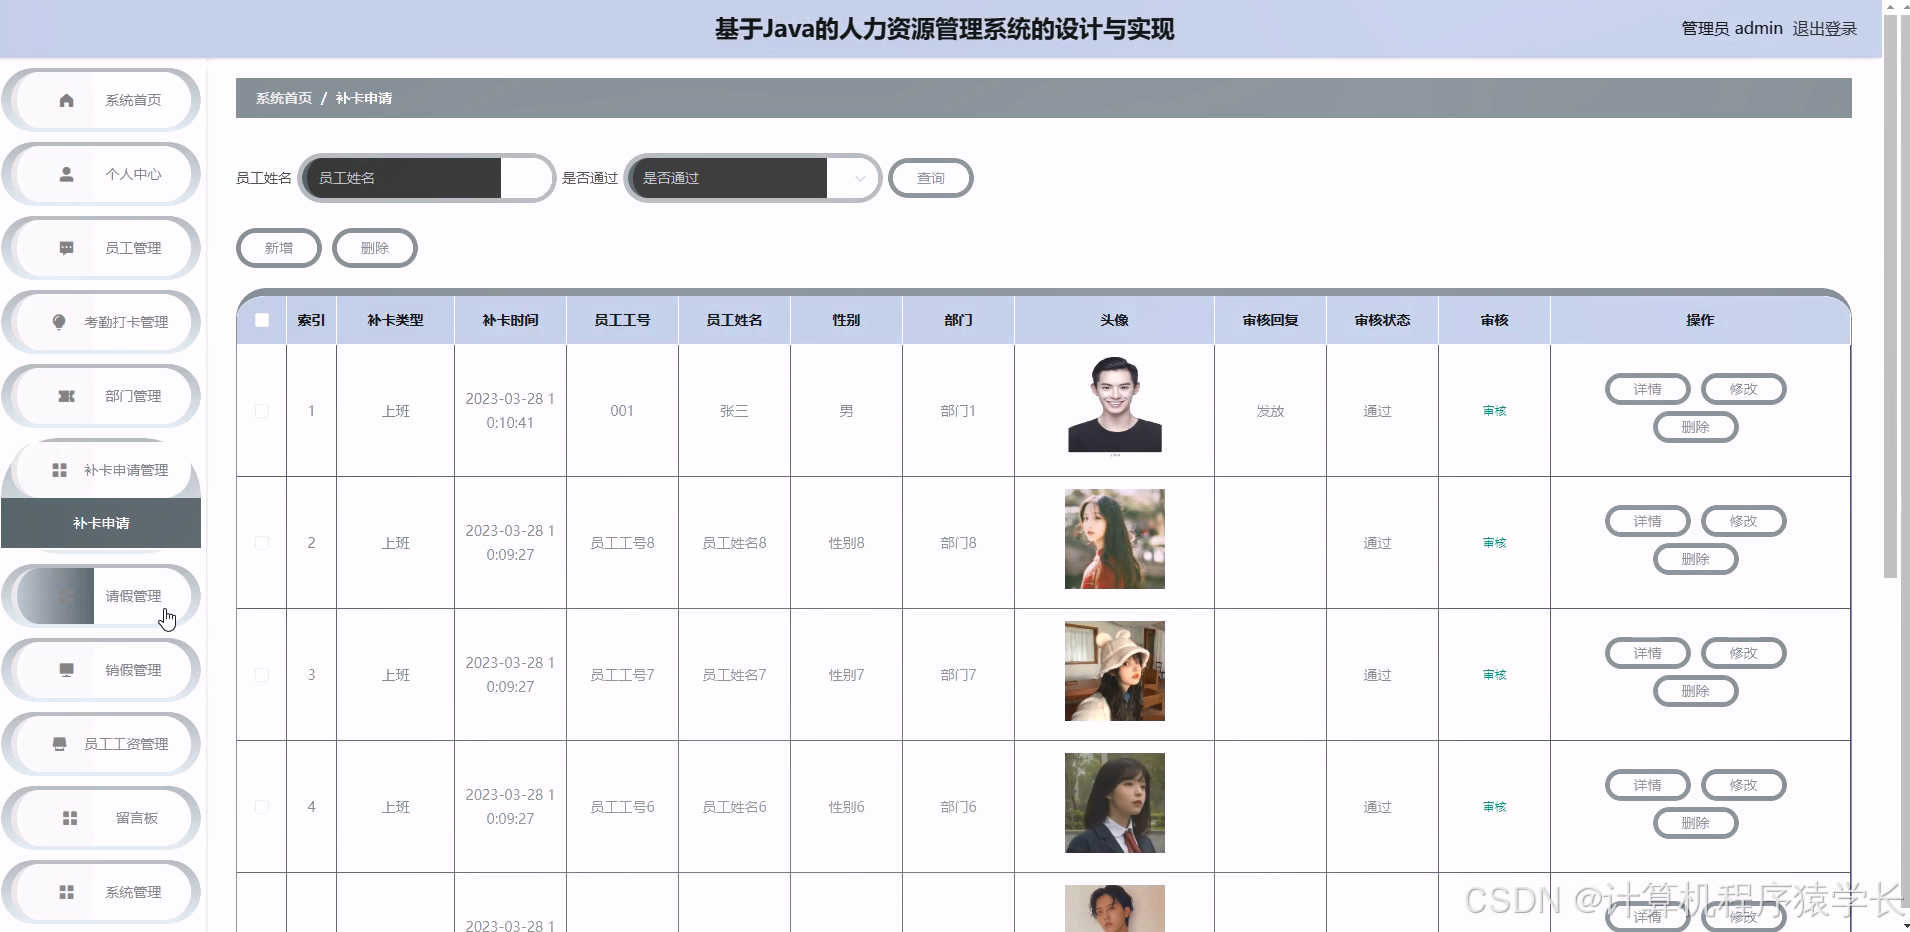Click the 补卡时间 column header

(510, 320)
